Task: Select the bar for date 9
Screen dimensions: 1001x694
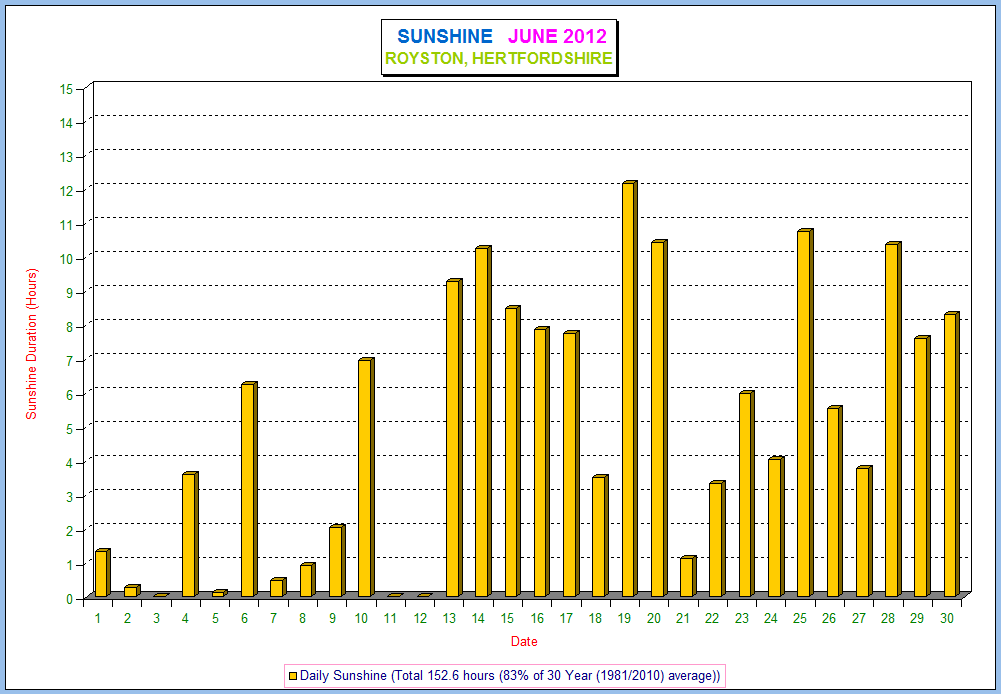Action: tap(337, 561)
